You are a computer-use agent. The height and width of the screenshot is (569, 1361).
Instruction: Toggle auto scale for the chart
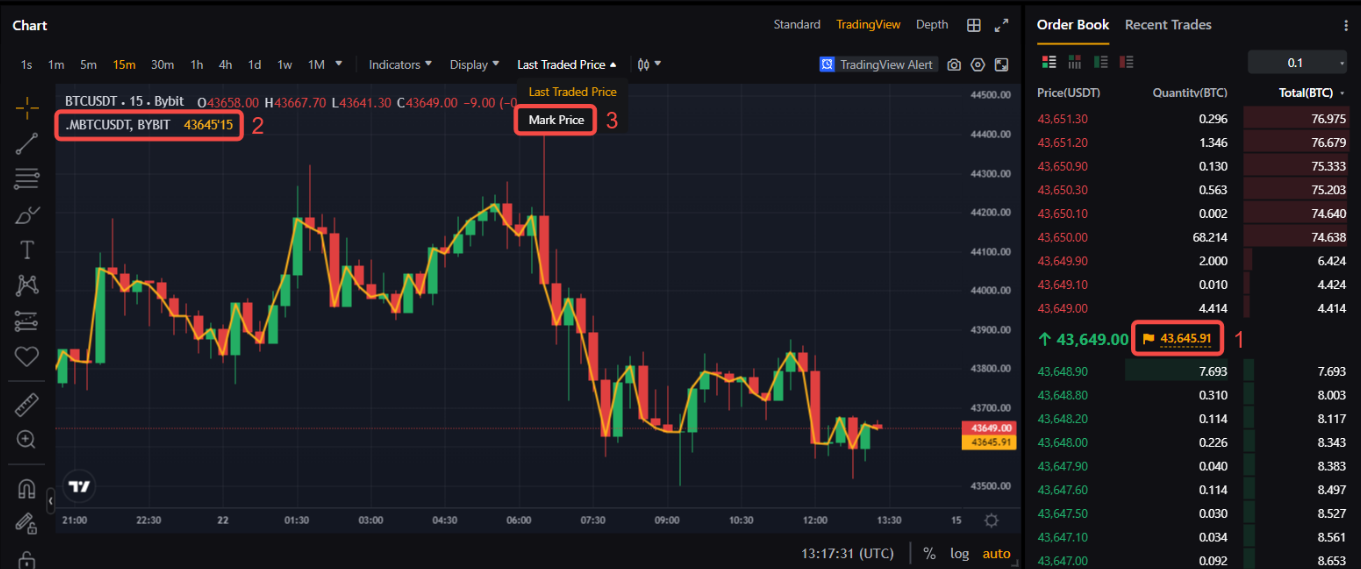[996, 553]
